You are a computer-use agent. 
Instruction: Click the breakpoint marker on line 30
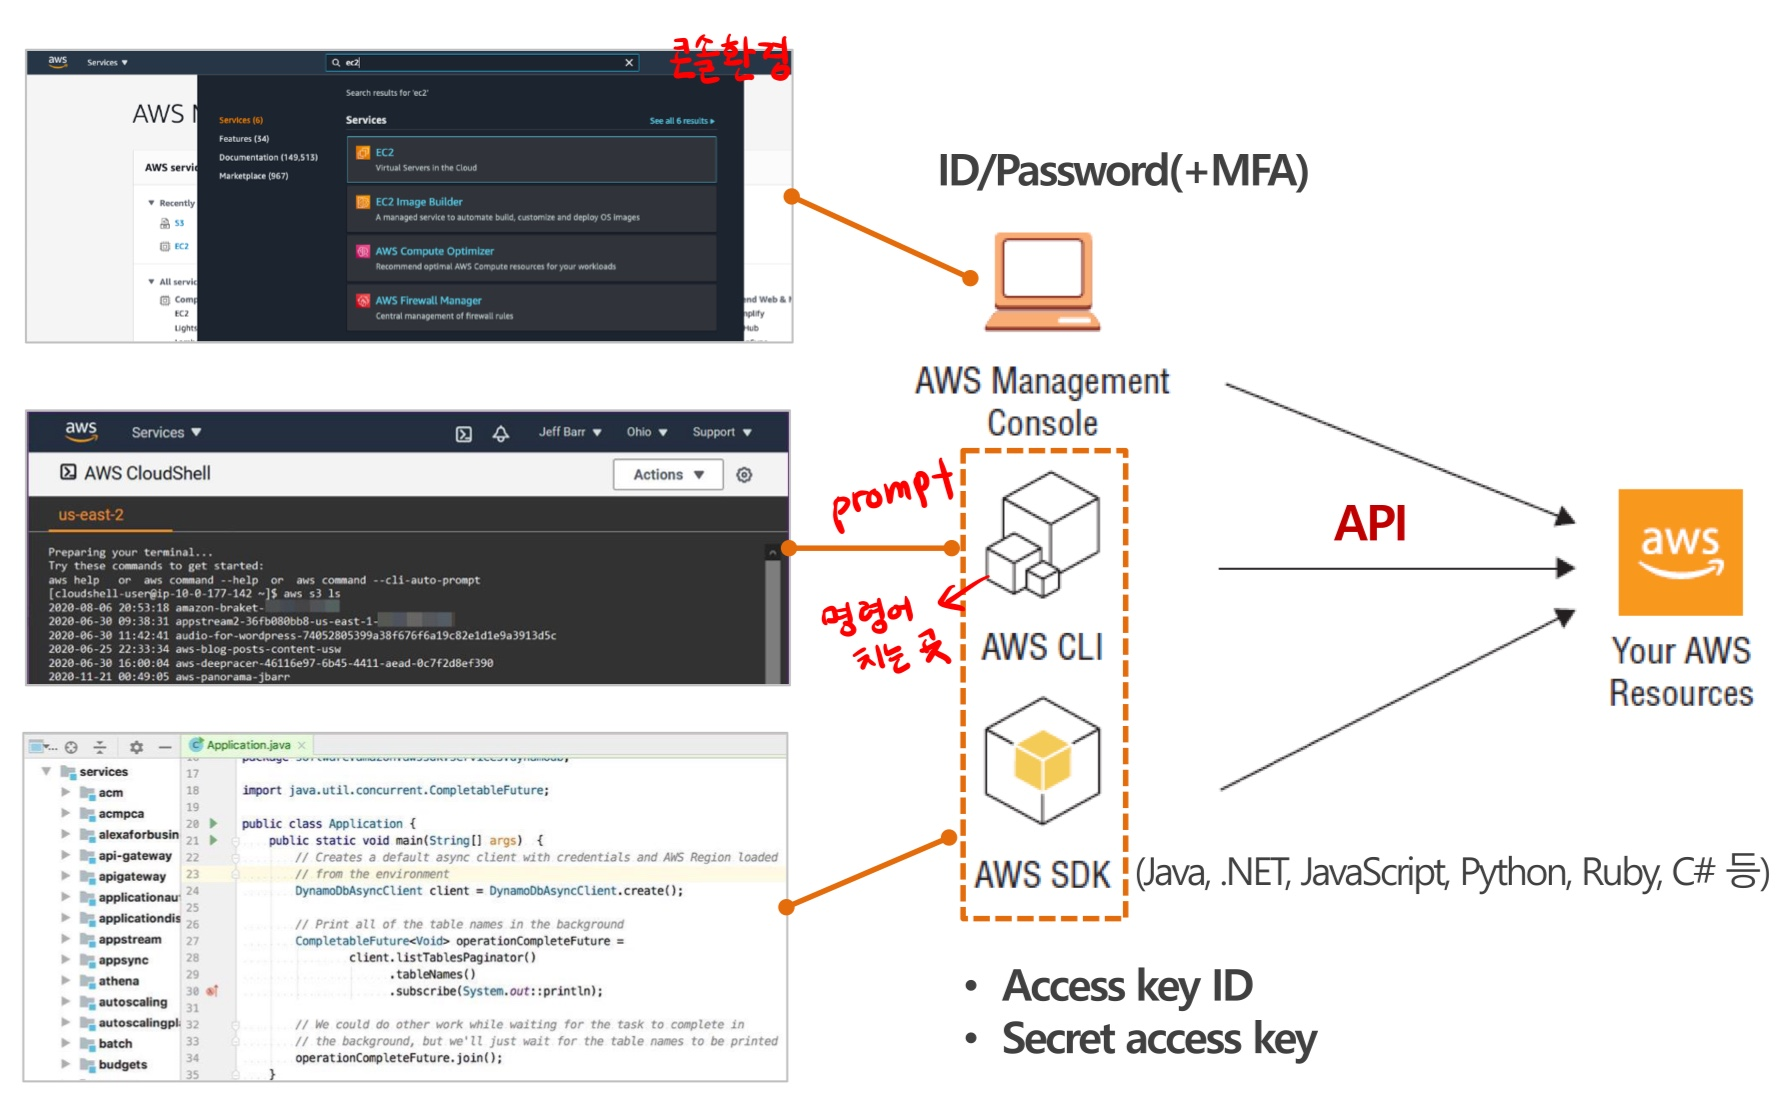[212, 991]
